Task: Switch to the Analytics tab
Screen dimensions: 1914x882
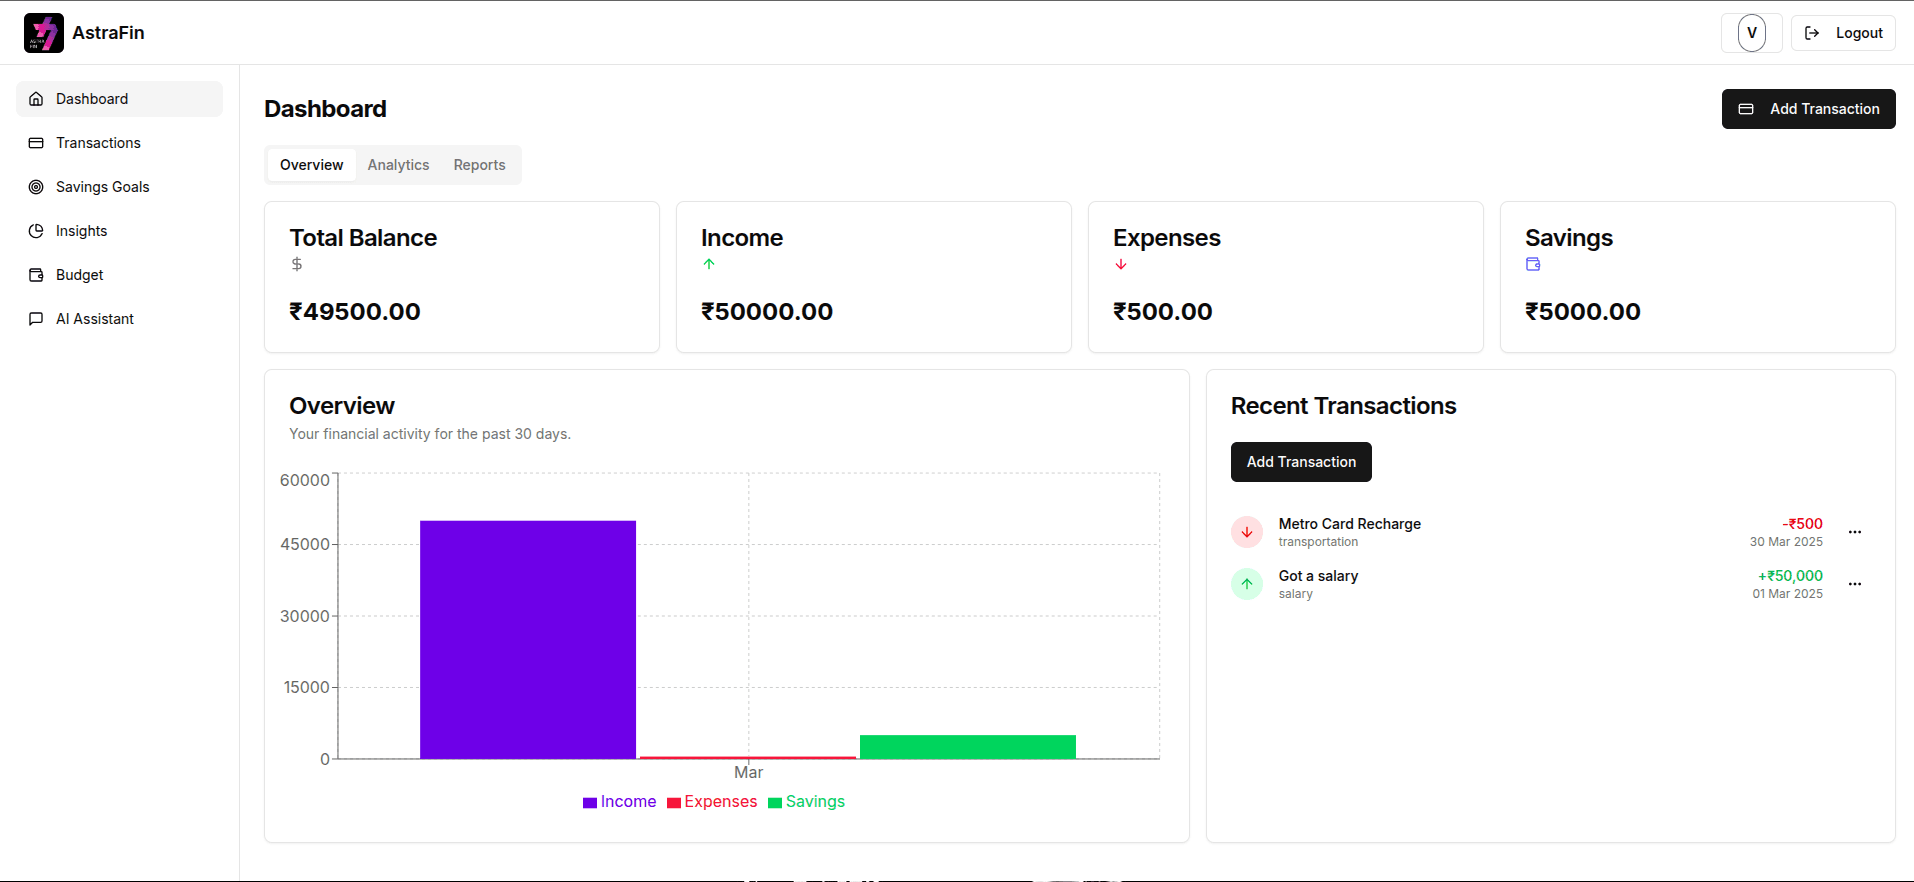Action: point(398,165)
